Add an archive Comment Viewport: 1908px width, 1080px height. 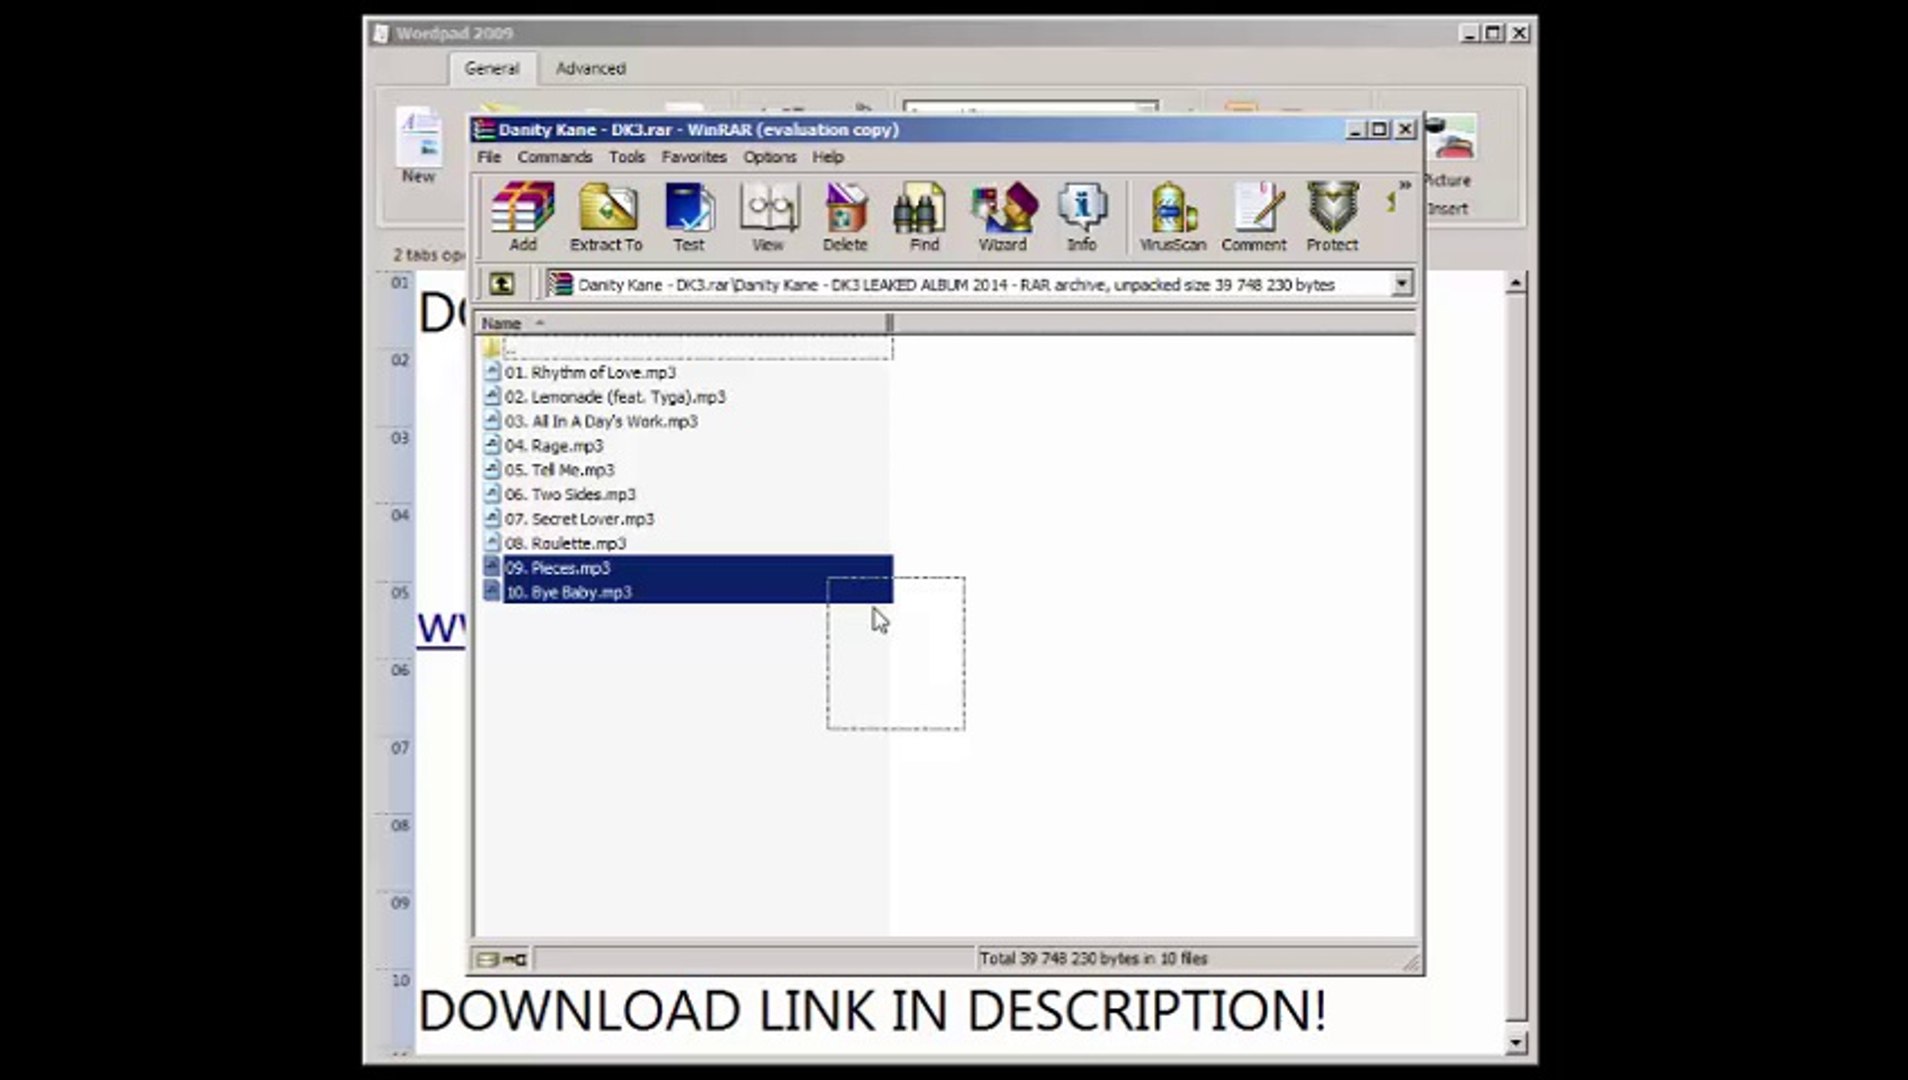pyautogui.click(x=1254, y=216)
